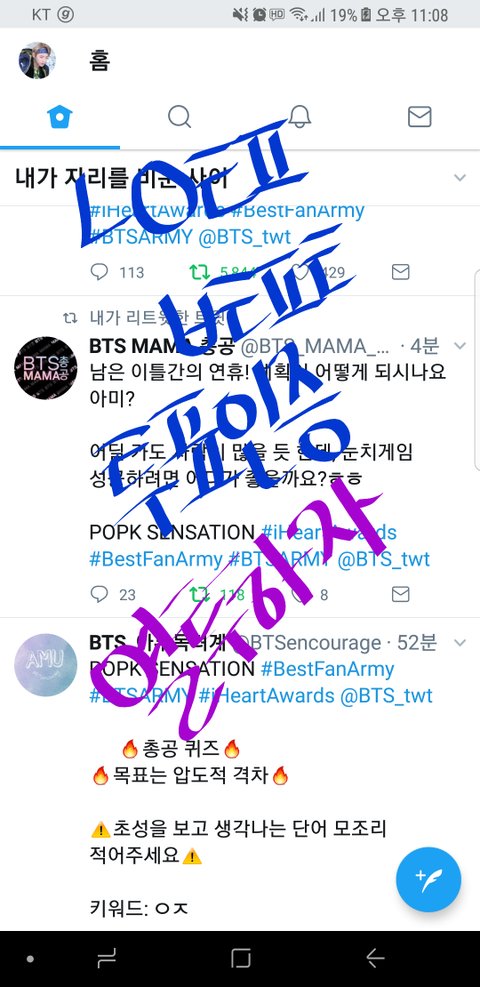Open the profile avatar menu
The width and height of the screenshot is (480, 987).
[x=37, y=61]
